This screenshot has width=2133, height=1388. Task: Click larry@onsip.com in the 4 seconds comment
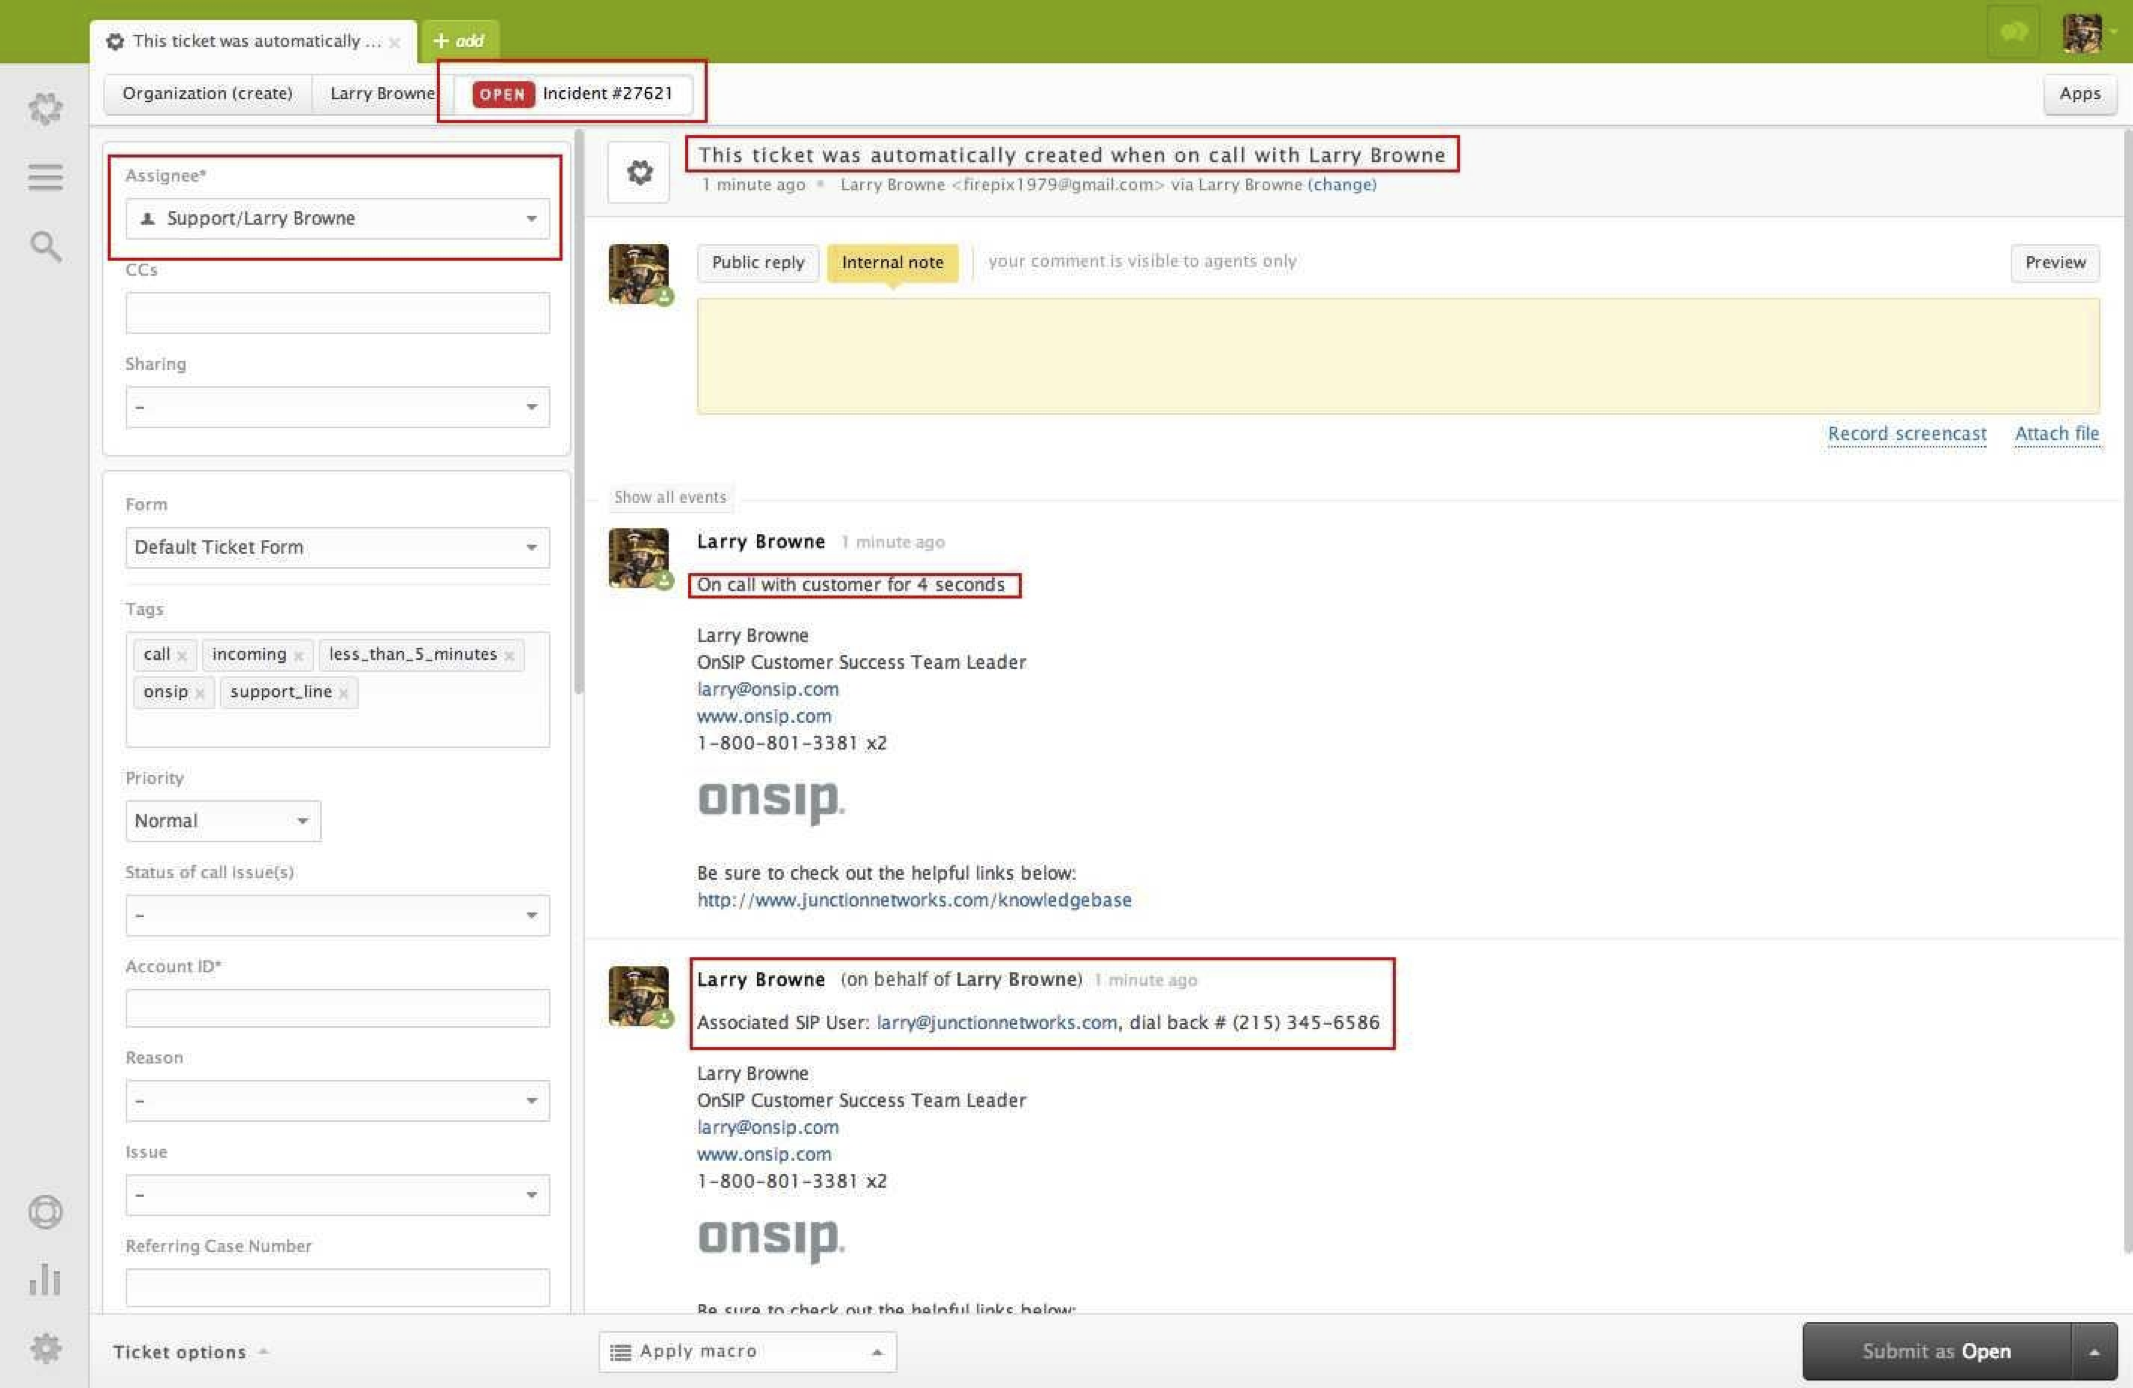point(767,689)
